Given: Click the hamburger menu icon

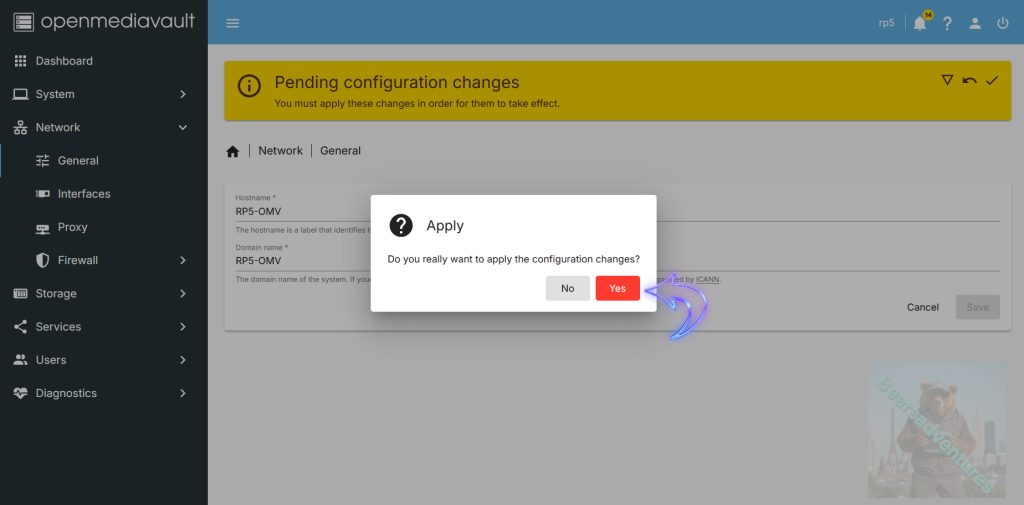Looking at the screenshot, I should [233, 23].
